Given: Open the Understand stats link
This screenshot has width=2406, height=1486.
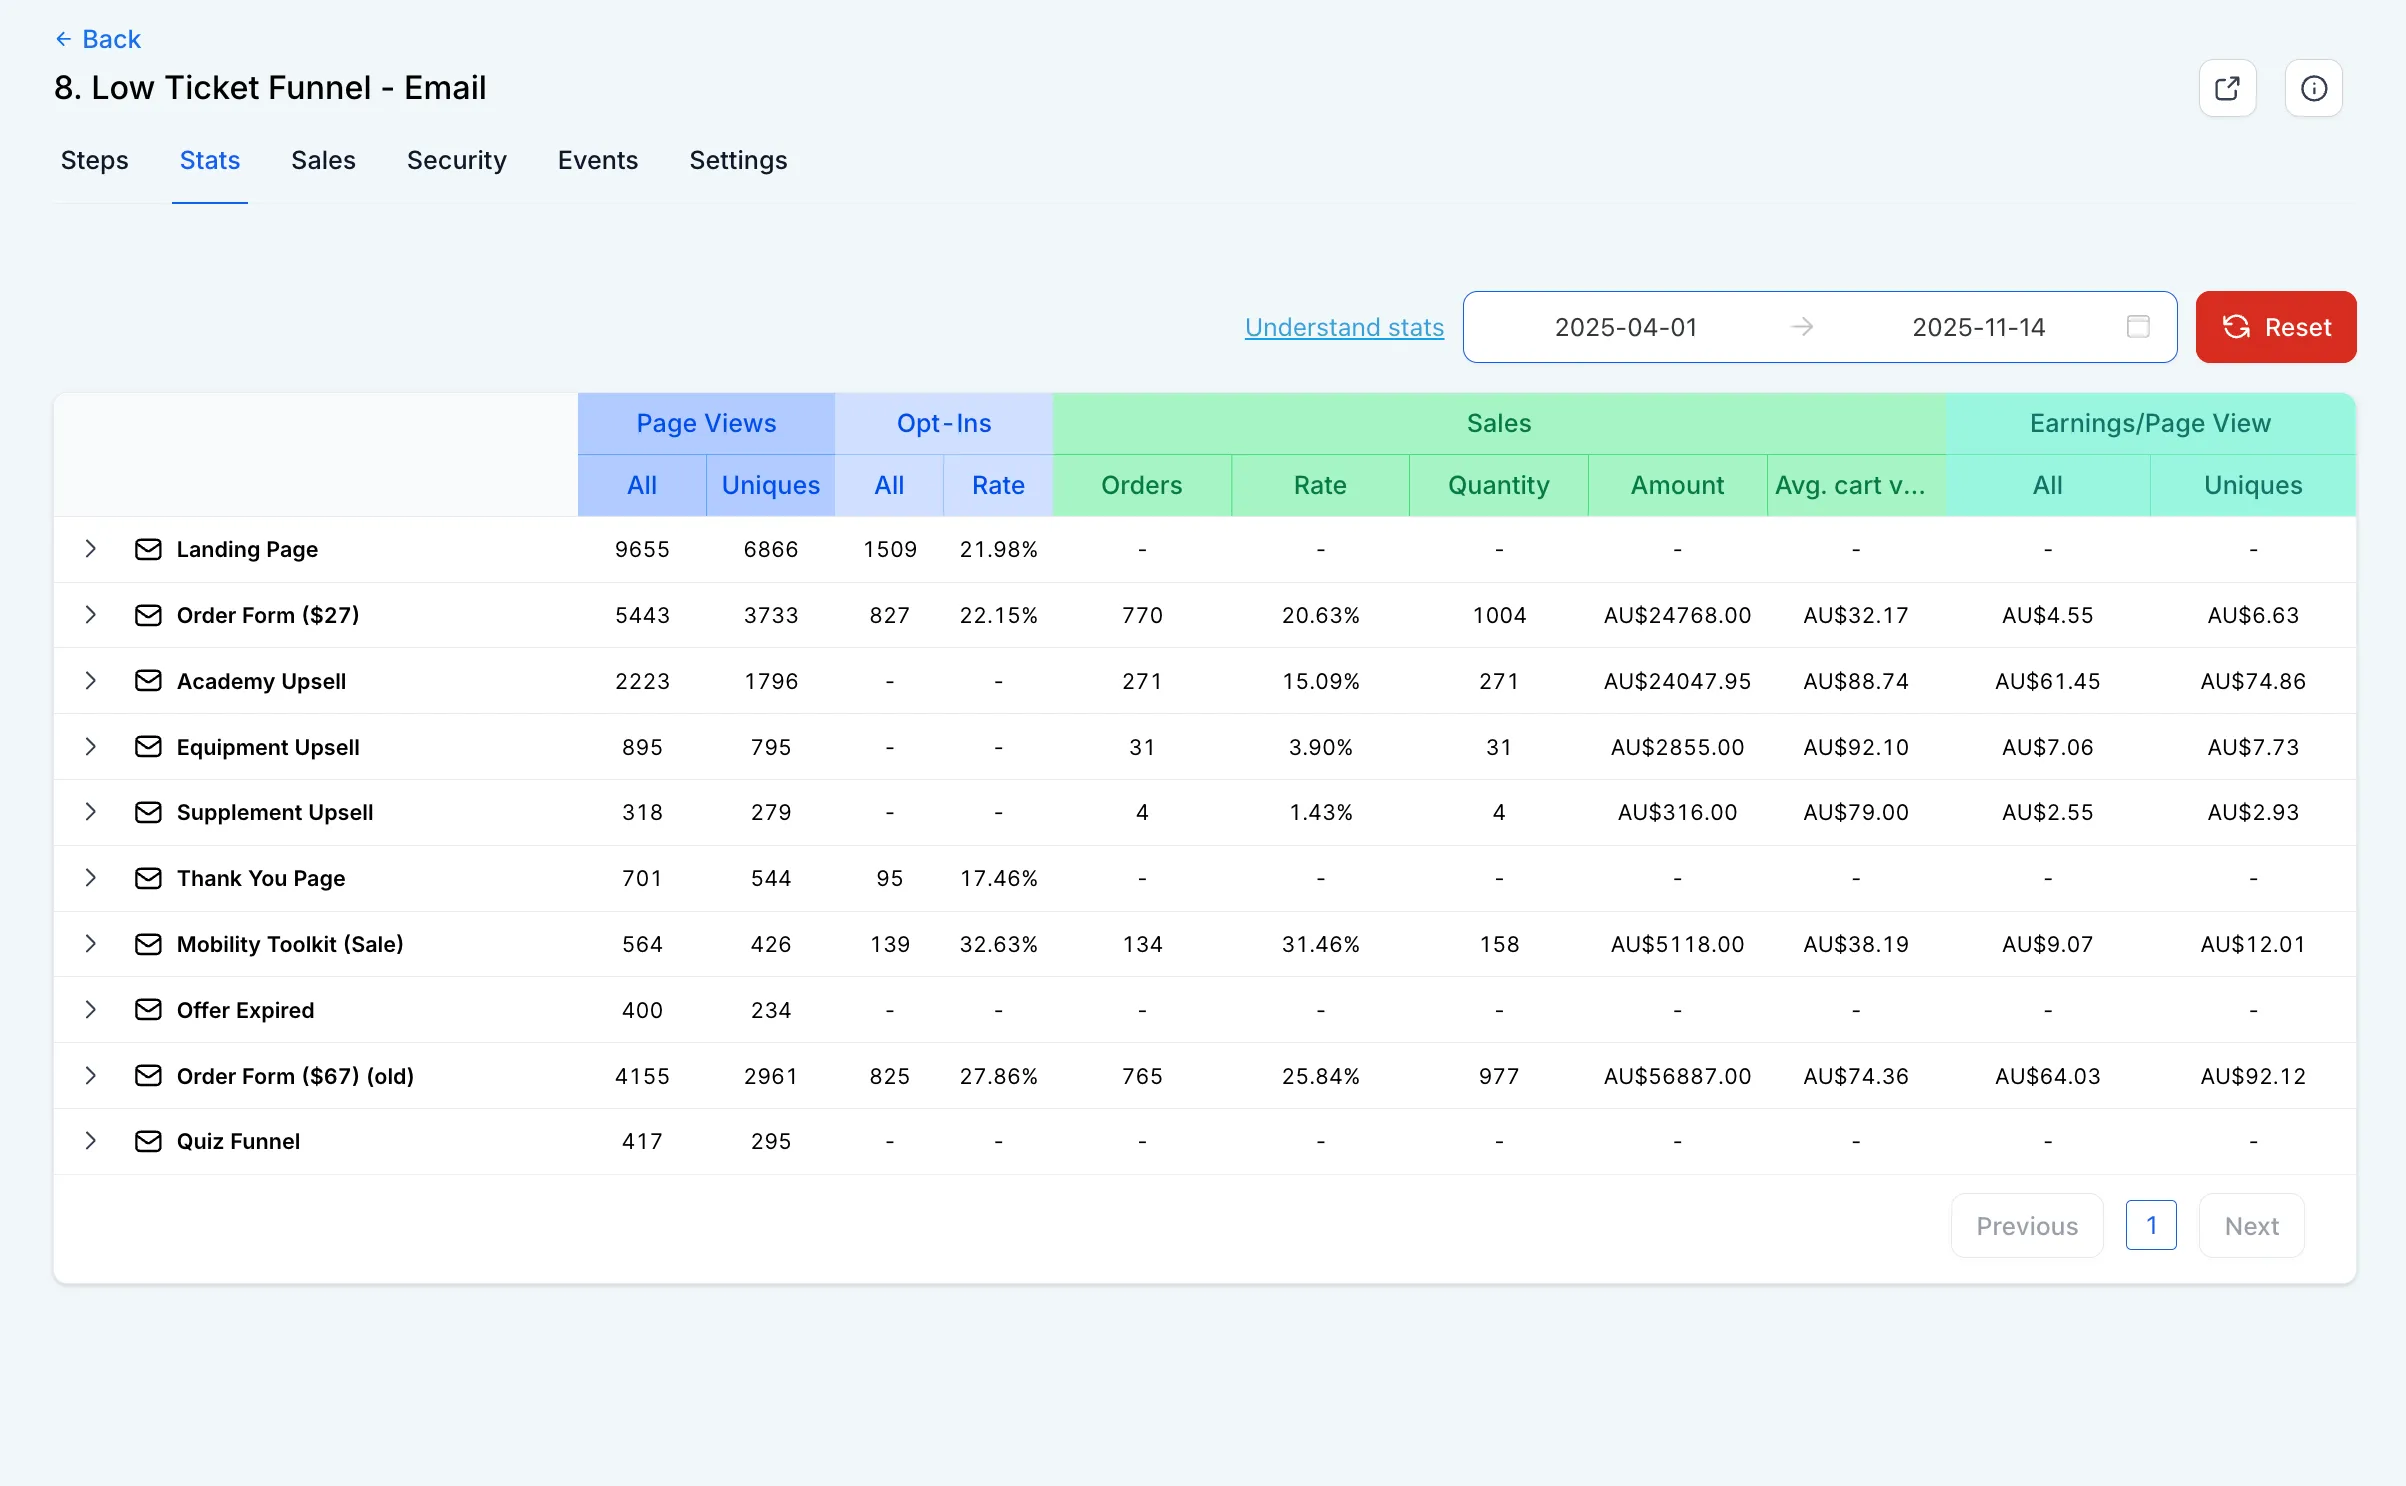Looking at the screenshot, I should [x=1344, y=327].
